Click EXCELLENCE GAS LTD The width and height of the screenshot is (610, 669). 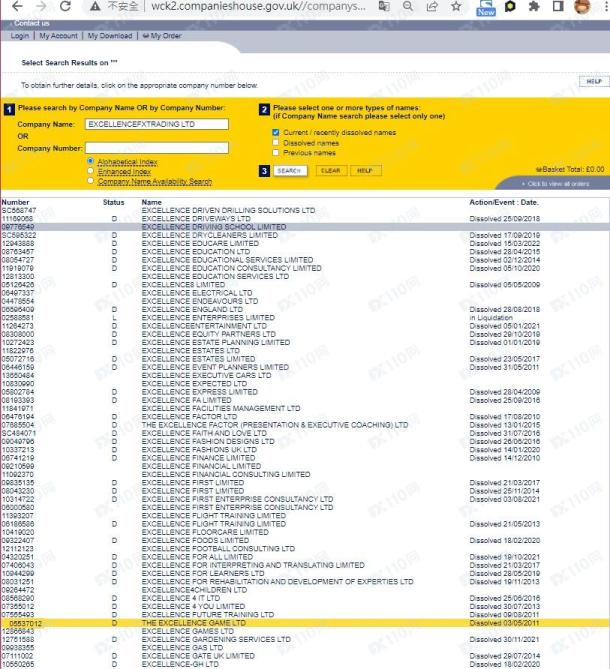click(x=182, y=648)
